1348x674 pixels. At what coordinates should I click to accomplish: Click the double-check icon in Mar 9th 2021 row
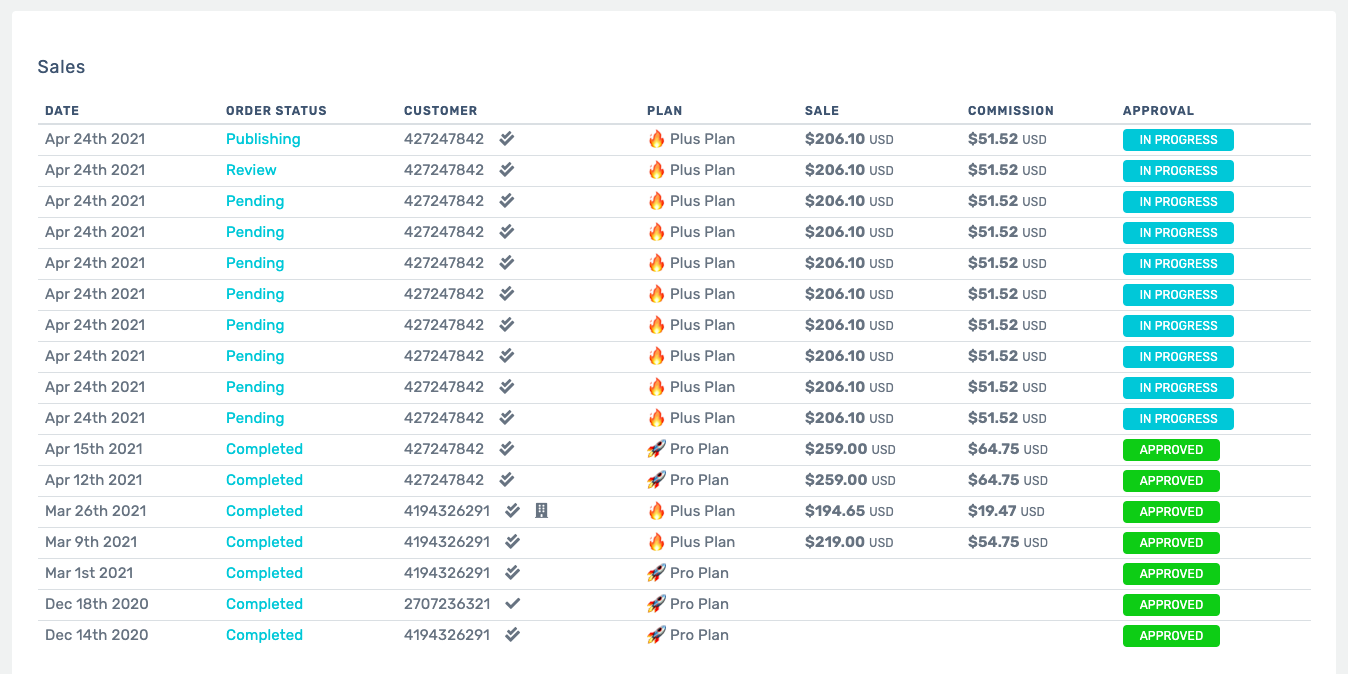click(x=513, y=542)
